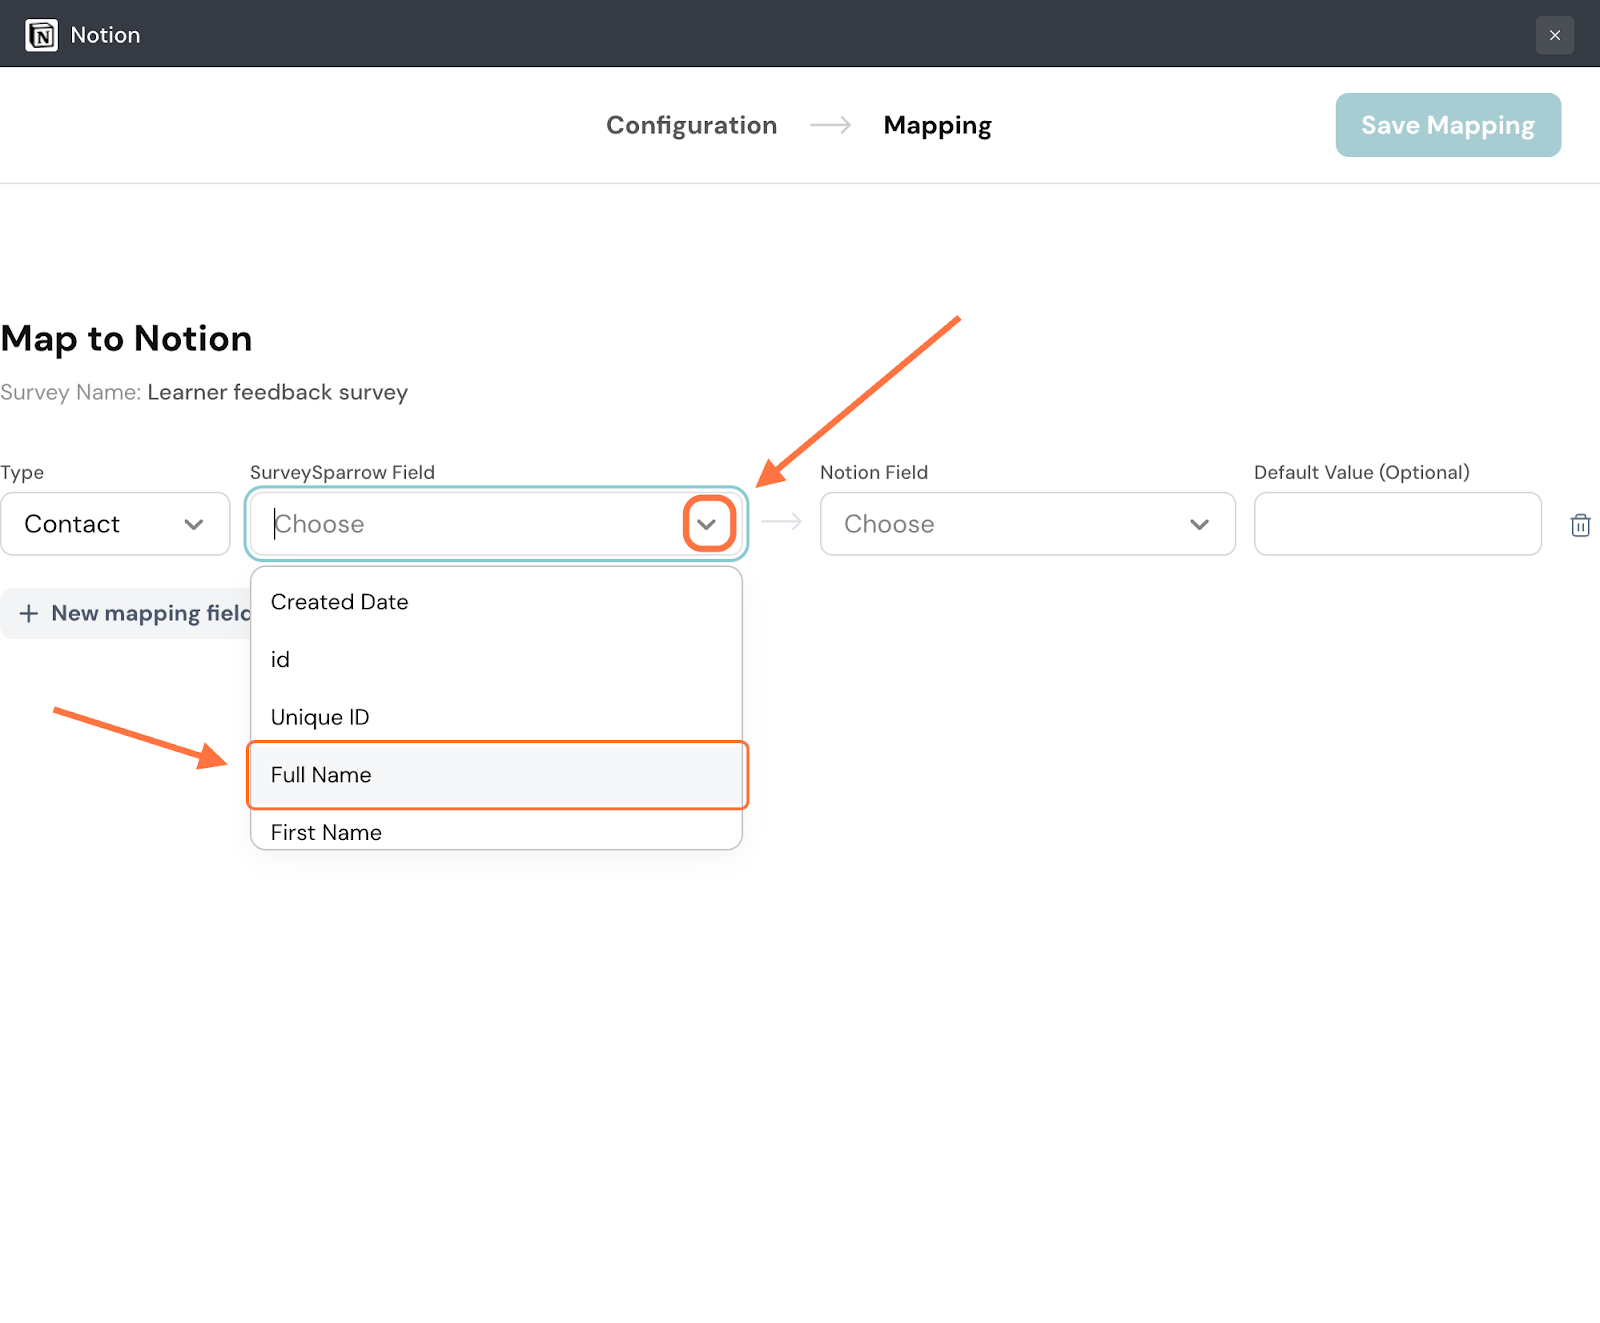Choose the id option in dropdown

pos(281,660)
